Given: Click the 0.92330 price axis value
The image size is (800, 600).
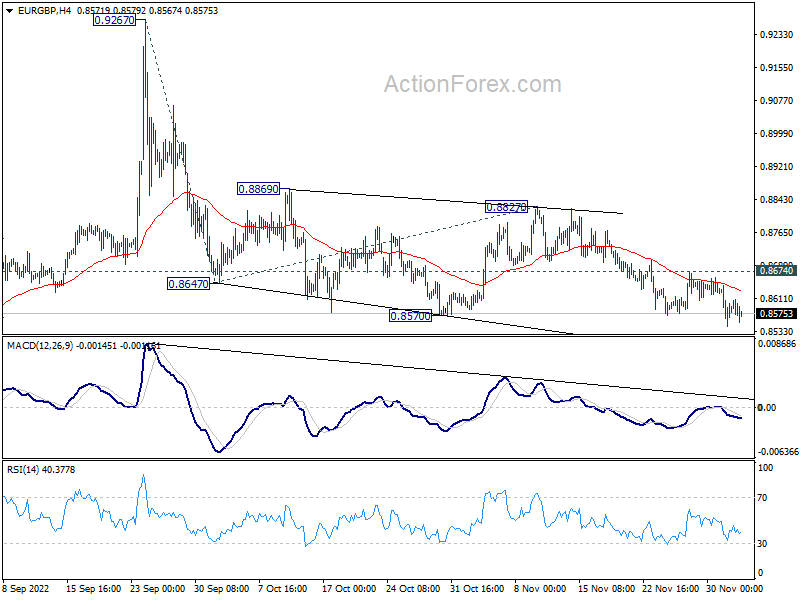Looking at the screenshot, I should [777, 35].
